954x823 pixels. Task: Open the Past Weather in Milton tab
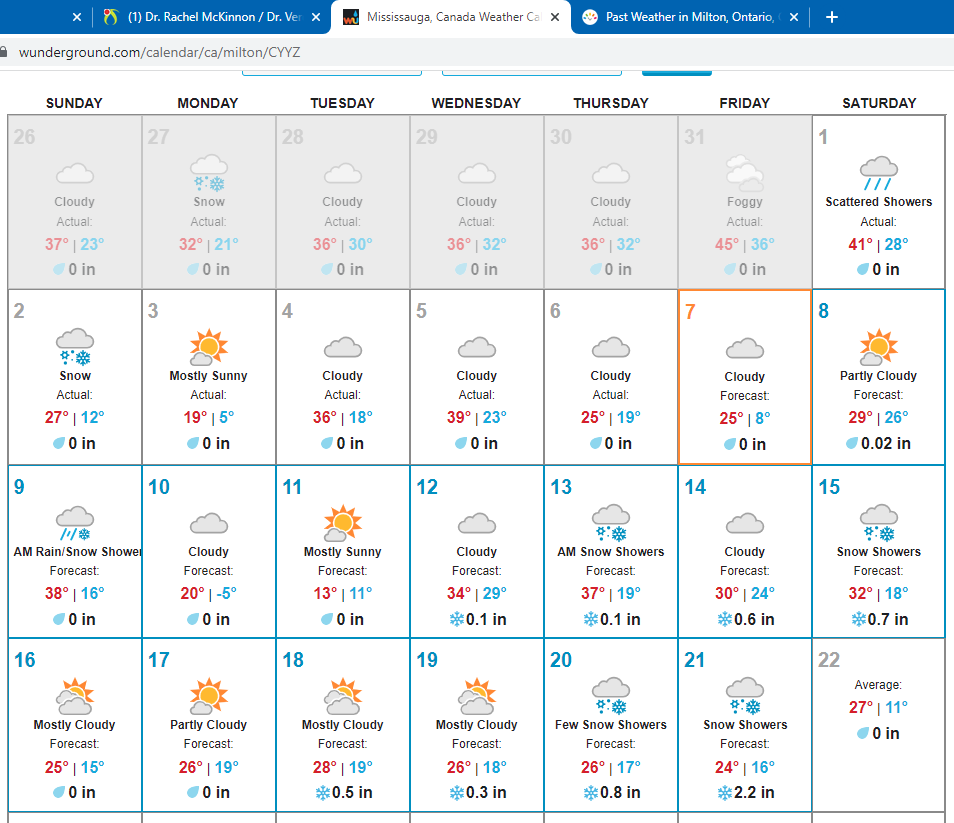click(x=691, y=17)
